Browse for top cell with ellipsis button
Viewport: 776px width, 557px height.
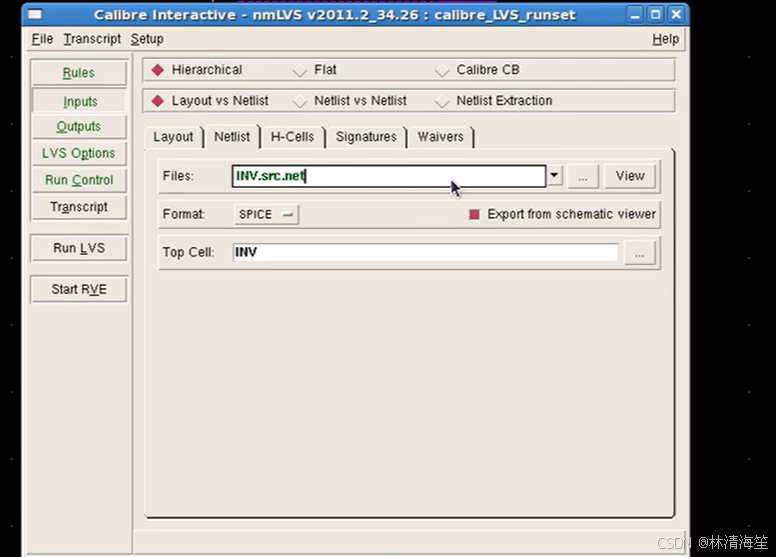pos(639,253)
